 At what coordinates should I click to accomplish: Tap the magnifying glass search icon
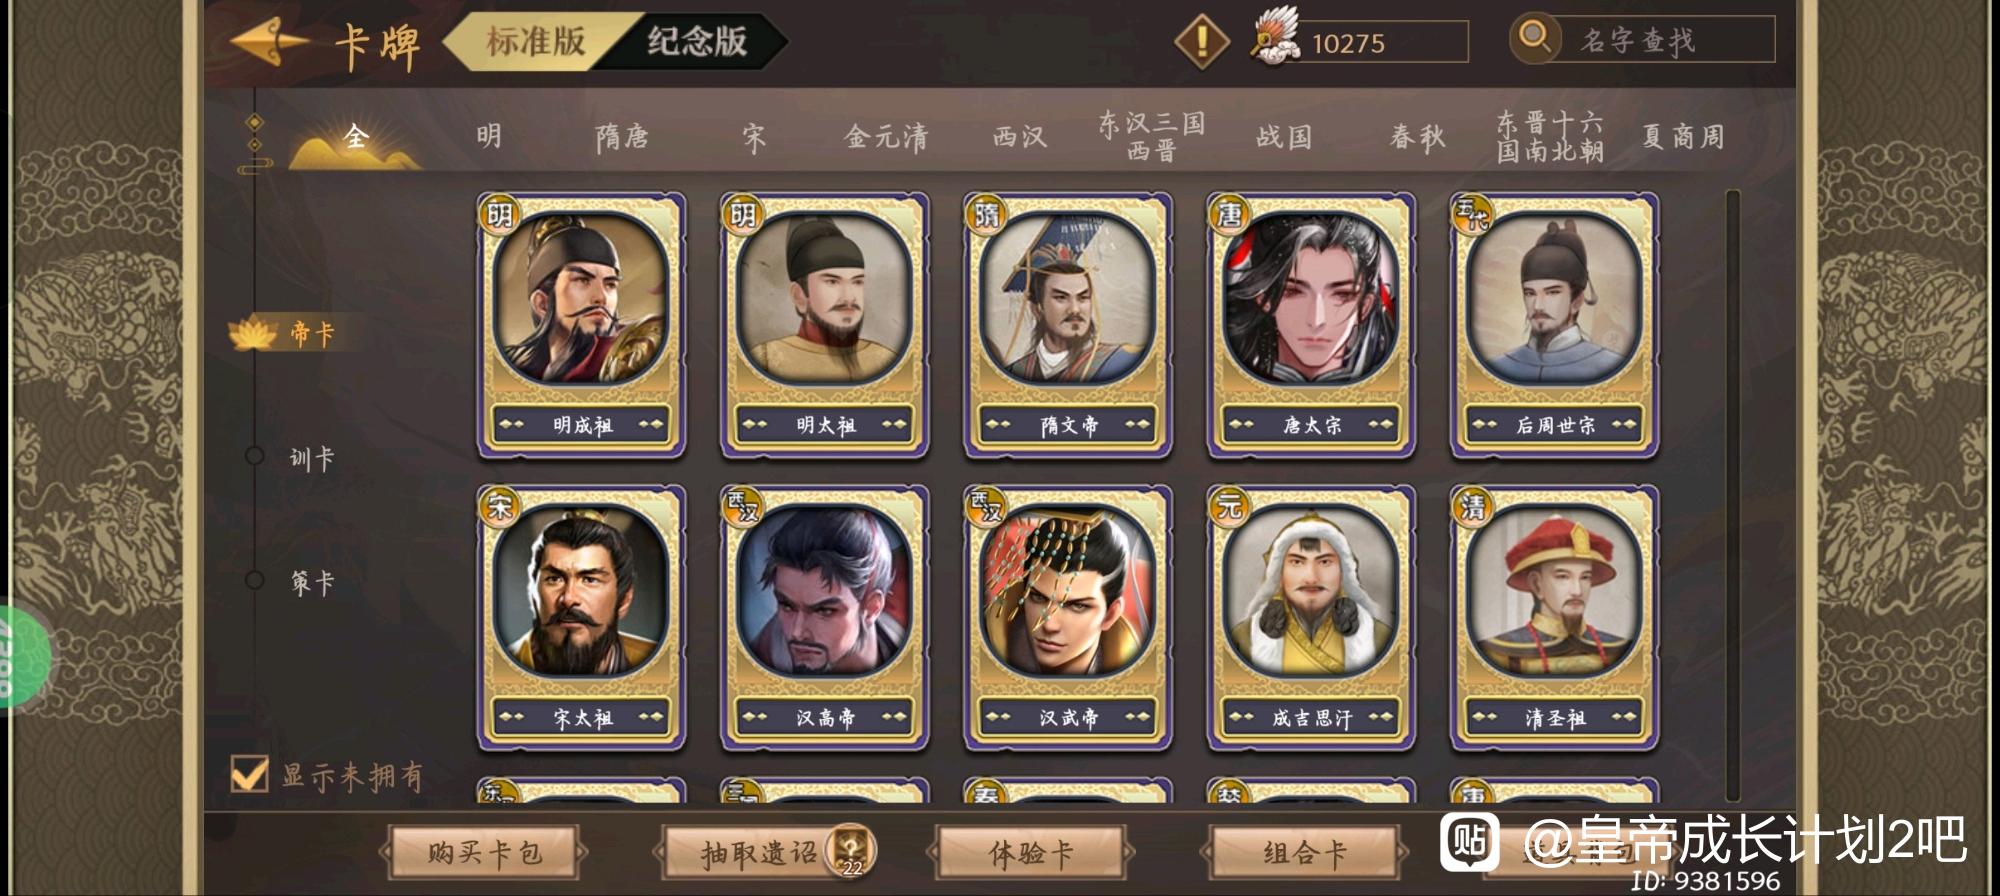tap(1534, 38)
